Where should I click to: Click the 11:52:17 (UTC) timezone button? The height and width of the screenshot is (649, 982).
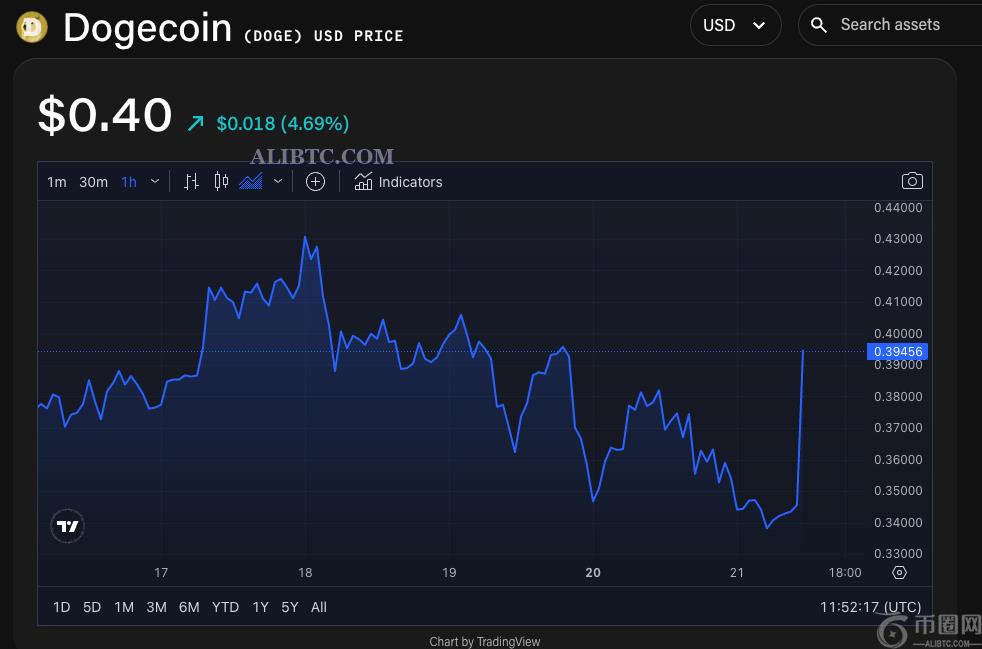pyautogui.click(x=871, y=607)
